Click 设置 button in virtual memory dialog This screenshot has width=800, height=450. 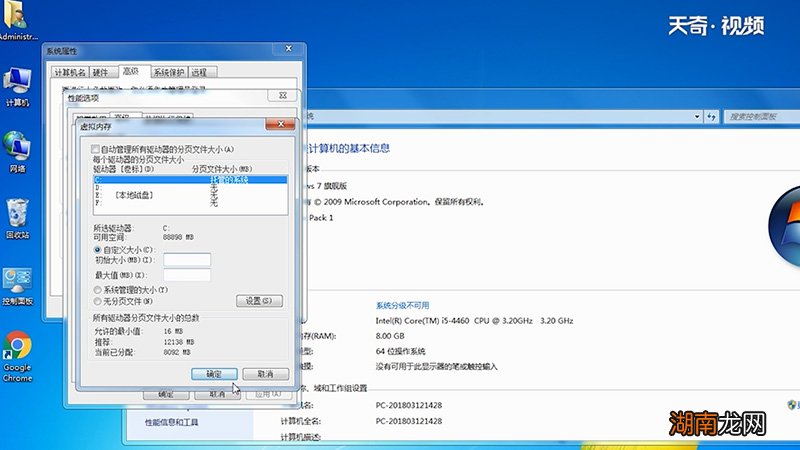(259, 301)
